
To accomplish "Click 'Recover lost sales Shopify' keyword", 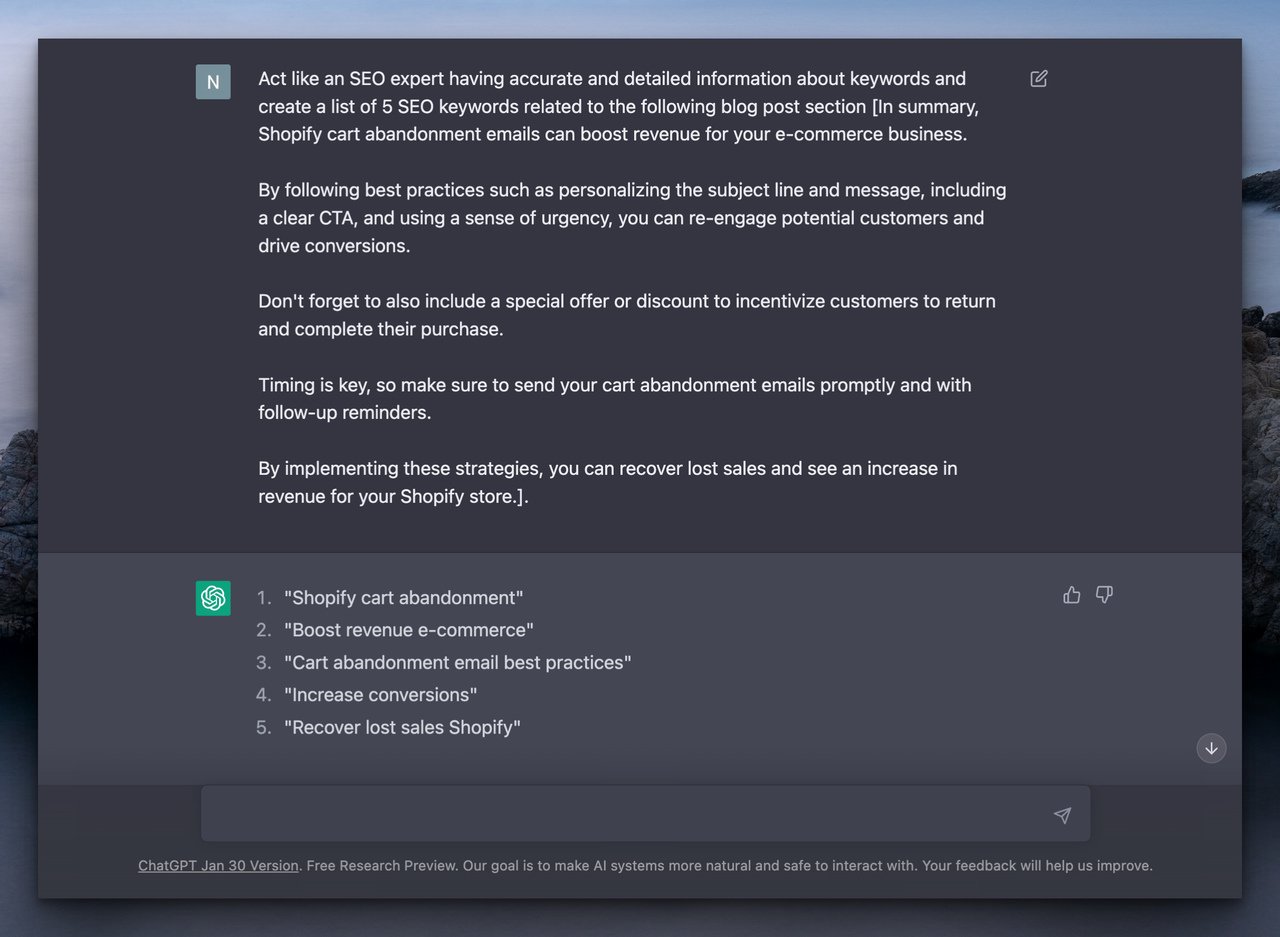I will (x=403, y=727).
